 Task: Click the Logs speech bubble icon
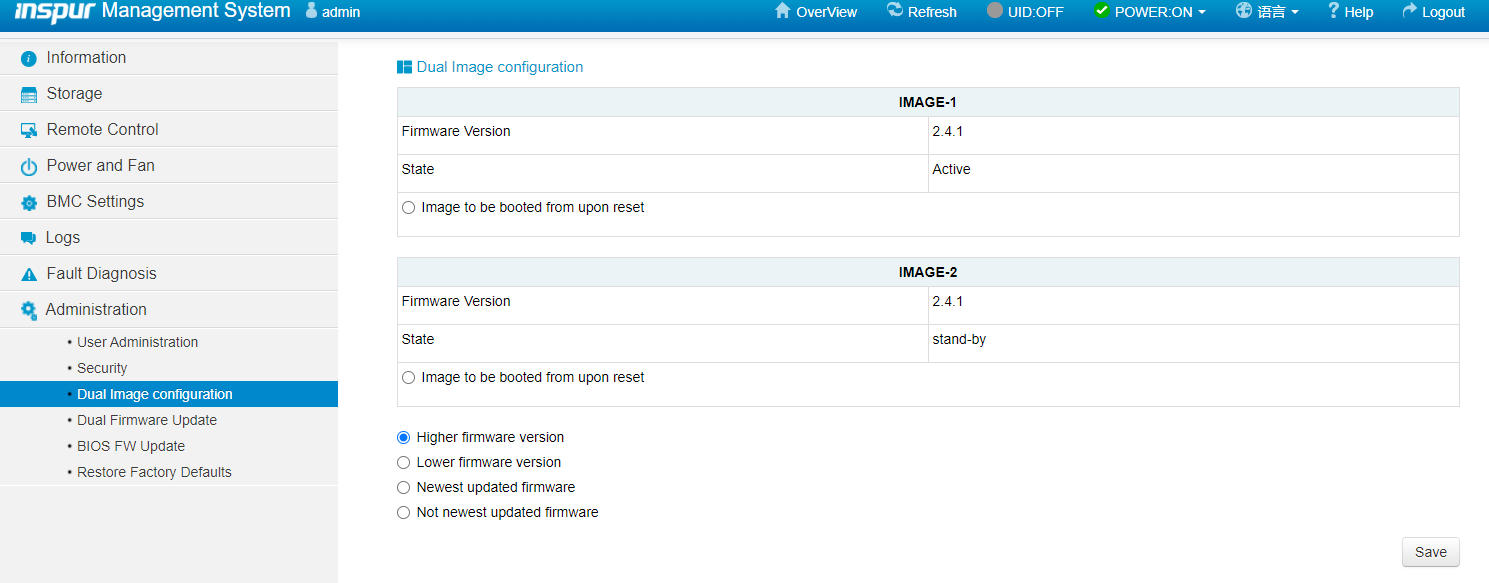point(28,238)
